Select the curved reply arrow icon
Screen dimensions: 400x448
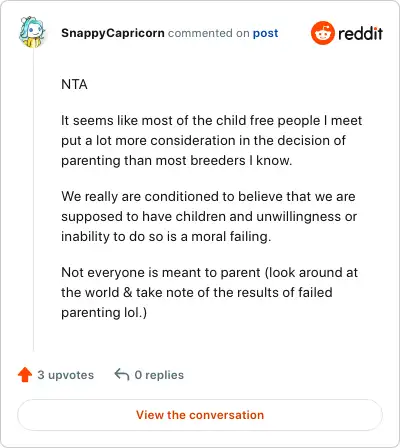122,375
